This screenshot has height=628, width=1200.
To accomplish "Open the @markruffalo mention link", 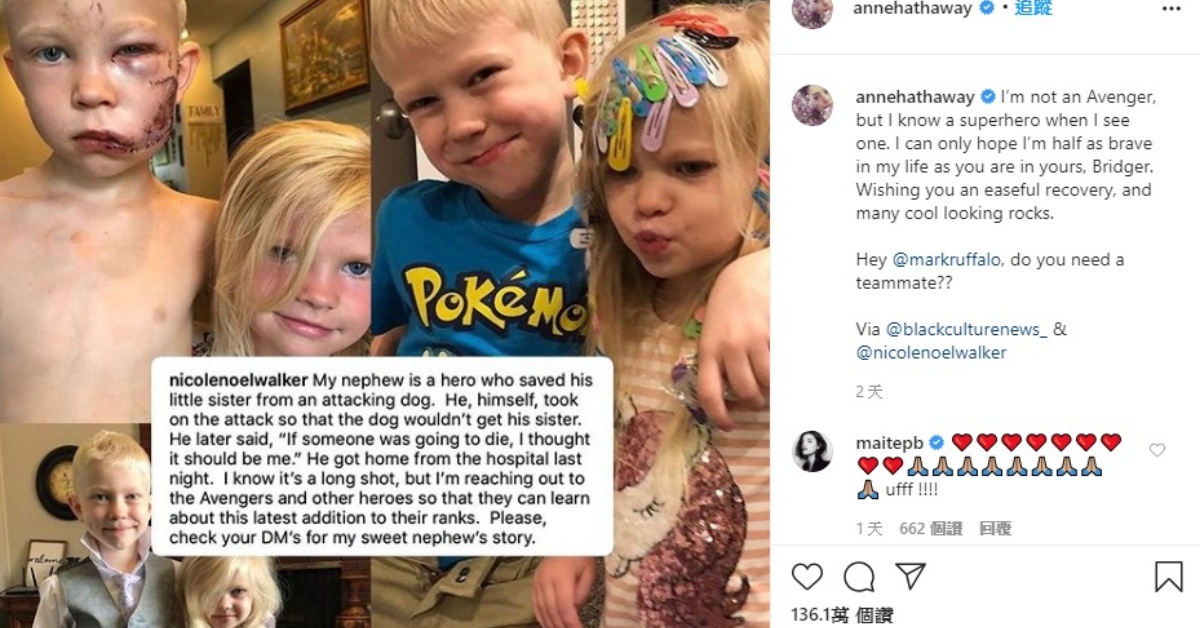I will point(944,259).
